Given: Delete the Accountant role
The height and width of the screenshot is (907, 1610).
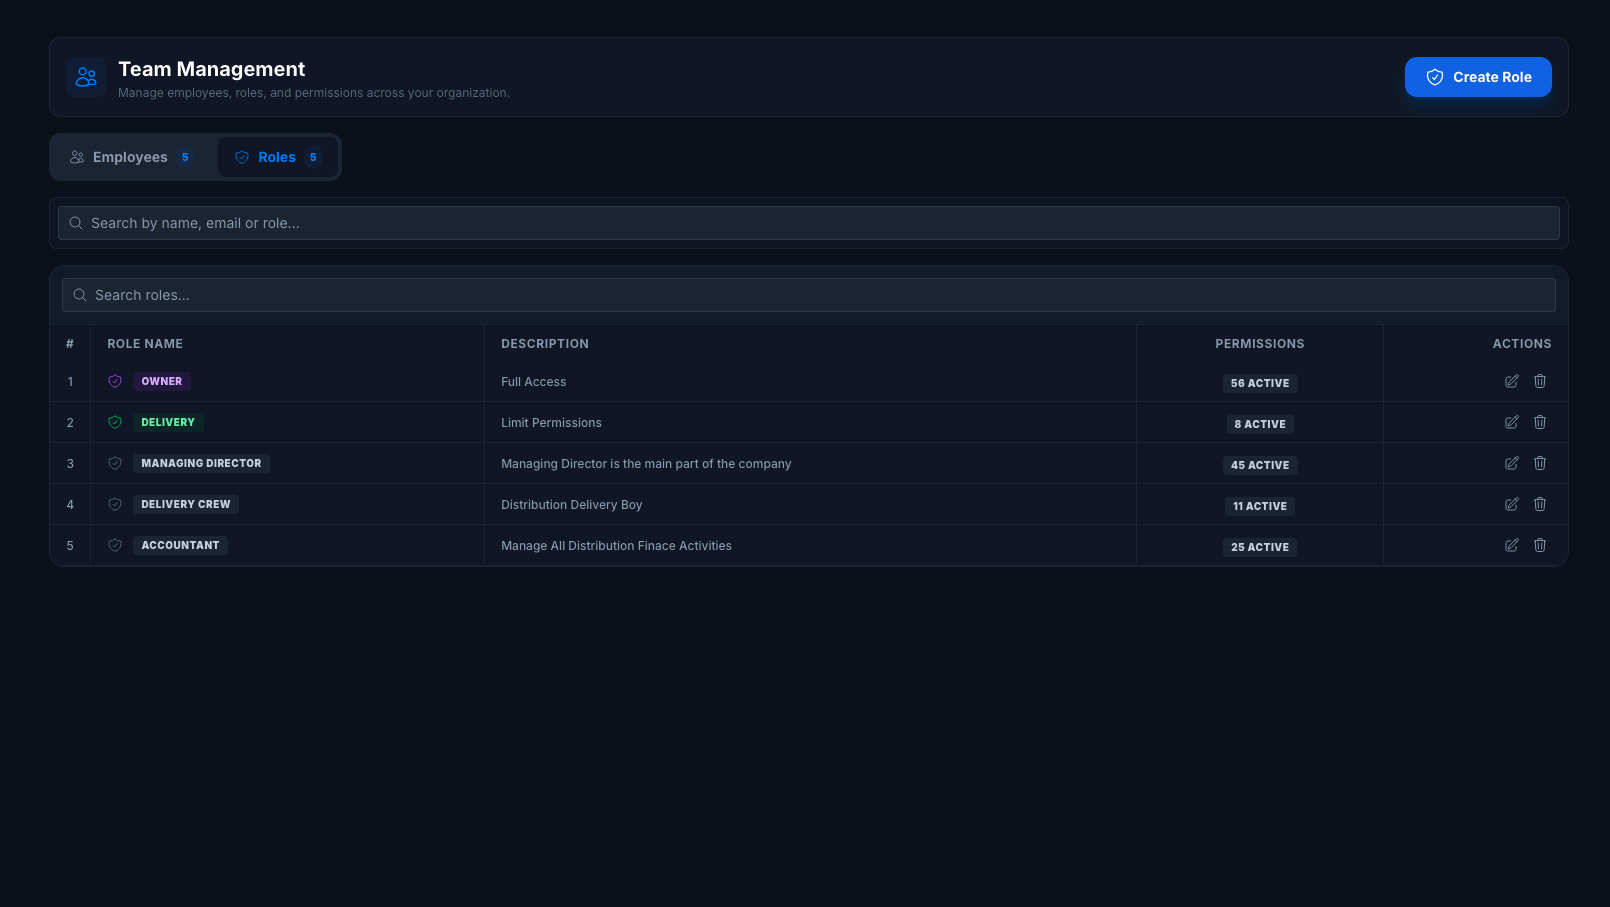Looking at the screenshot, I should 1540,545.
